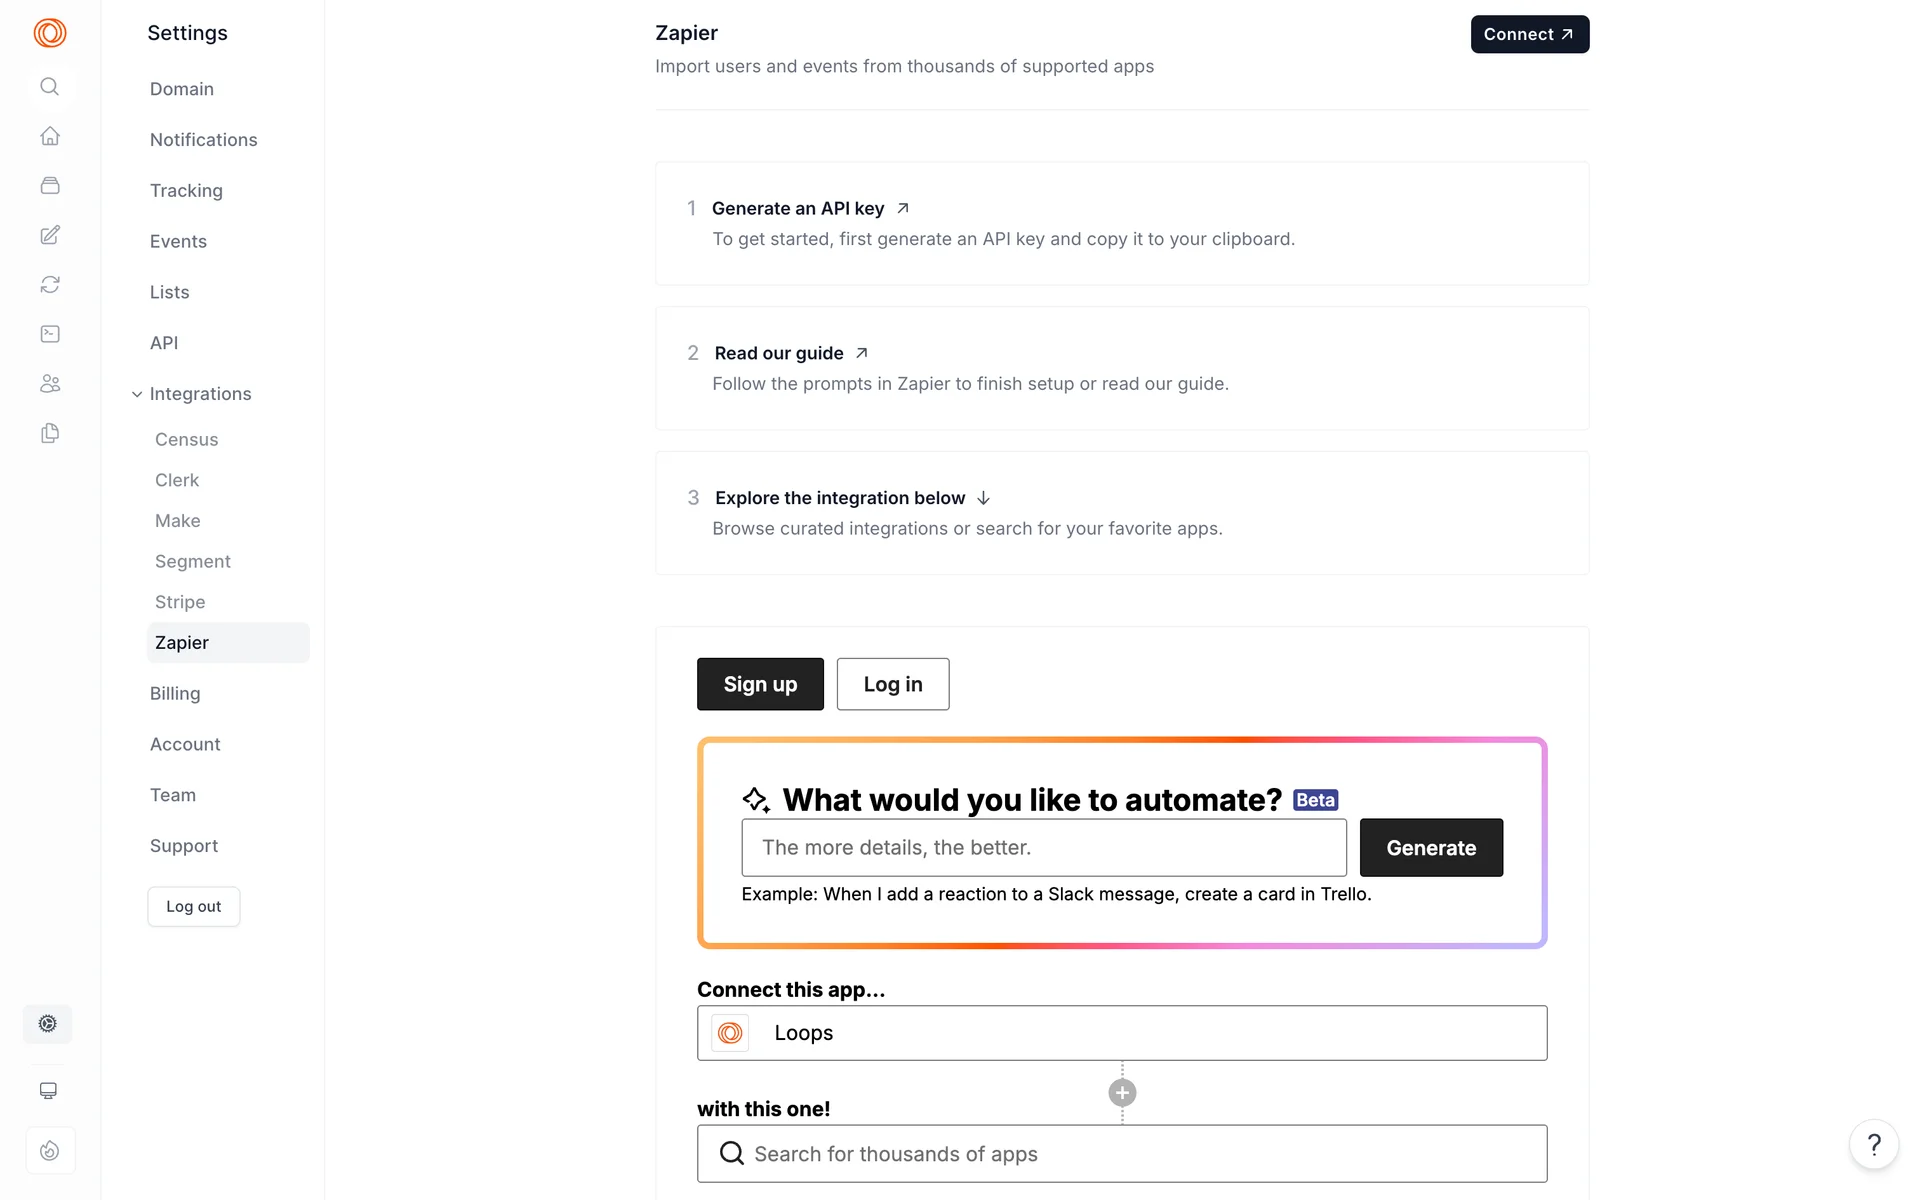Image resolution: width=1920 pixels, height=1200 pixels.
Task: Click the audience people icon
Action: click(x=49, y=384)
